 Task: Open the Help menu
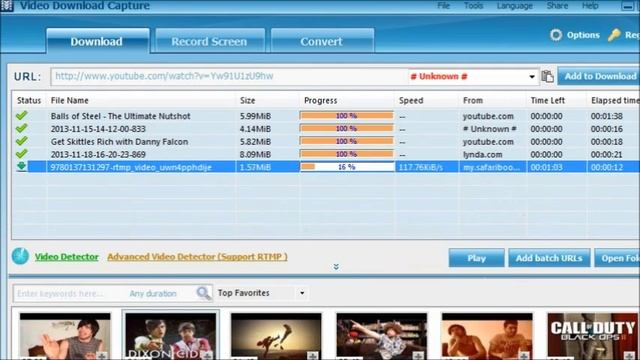[590, 6]
